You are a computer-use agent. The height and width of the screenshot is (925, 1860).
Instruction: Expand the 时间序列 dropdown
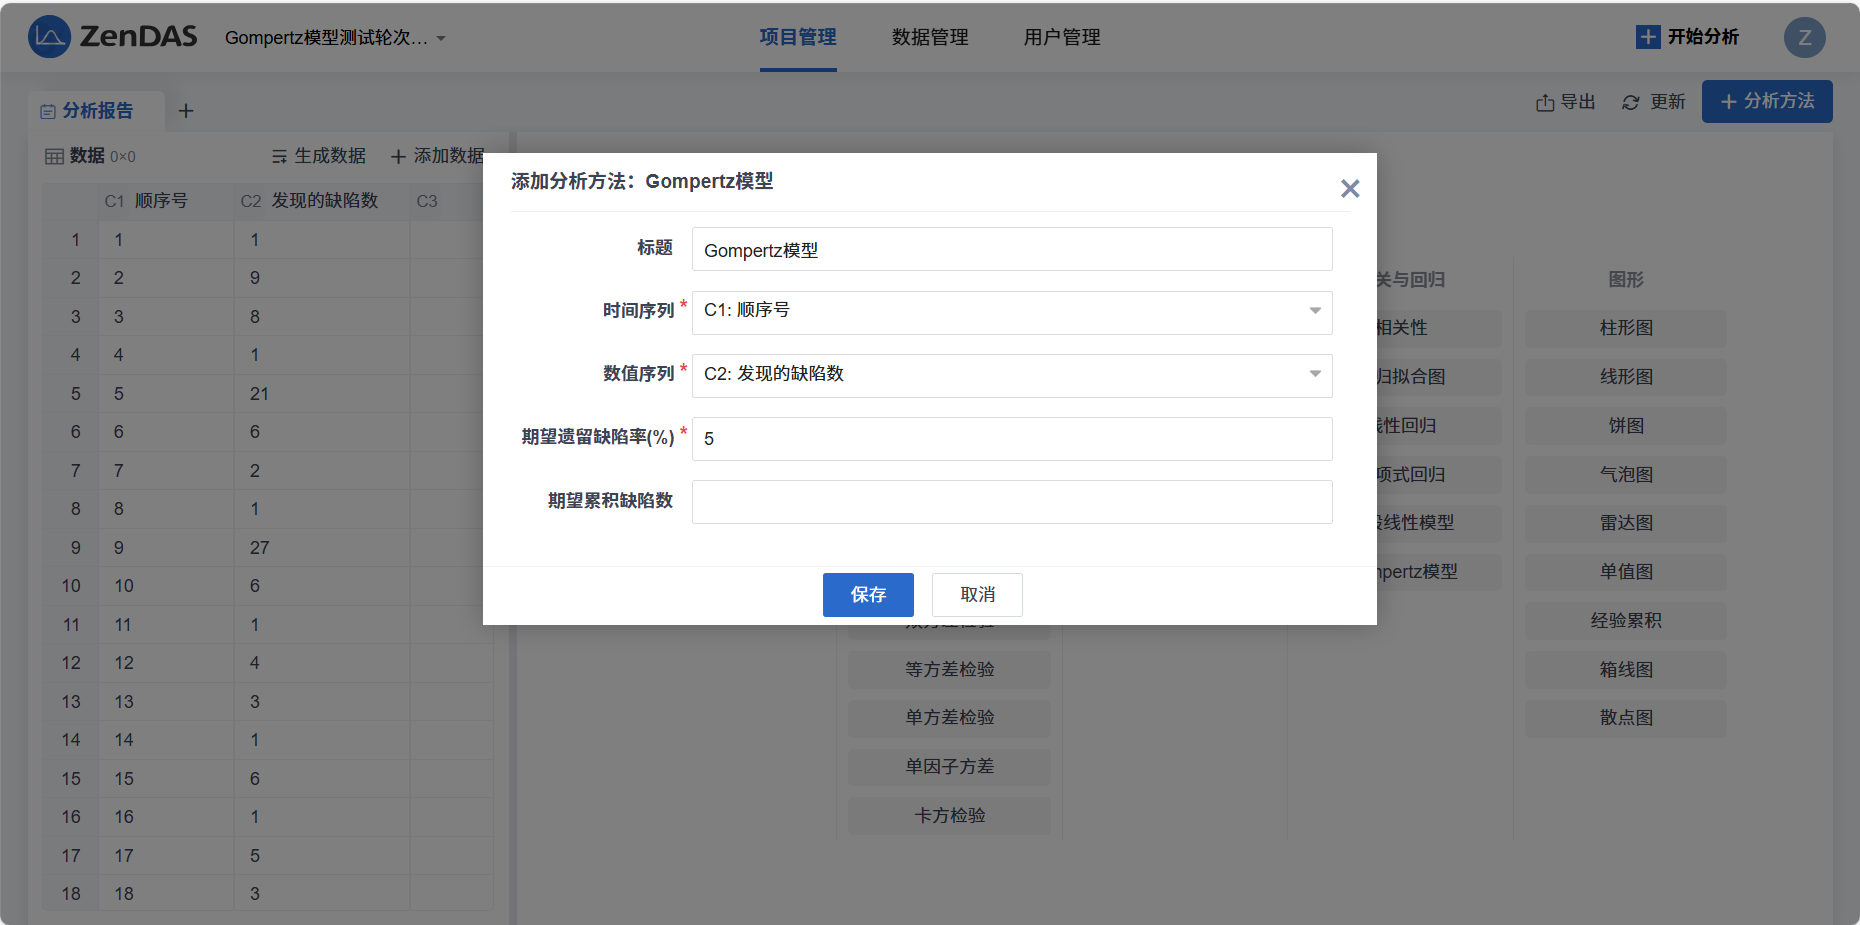[x=1314, y=311]
